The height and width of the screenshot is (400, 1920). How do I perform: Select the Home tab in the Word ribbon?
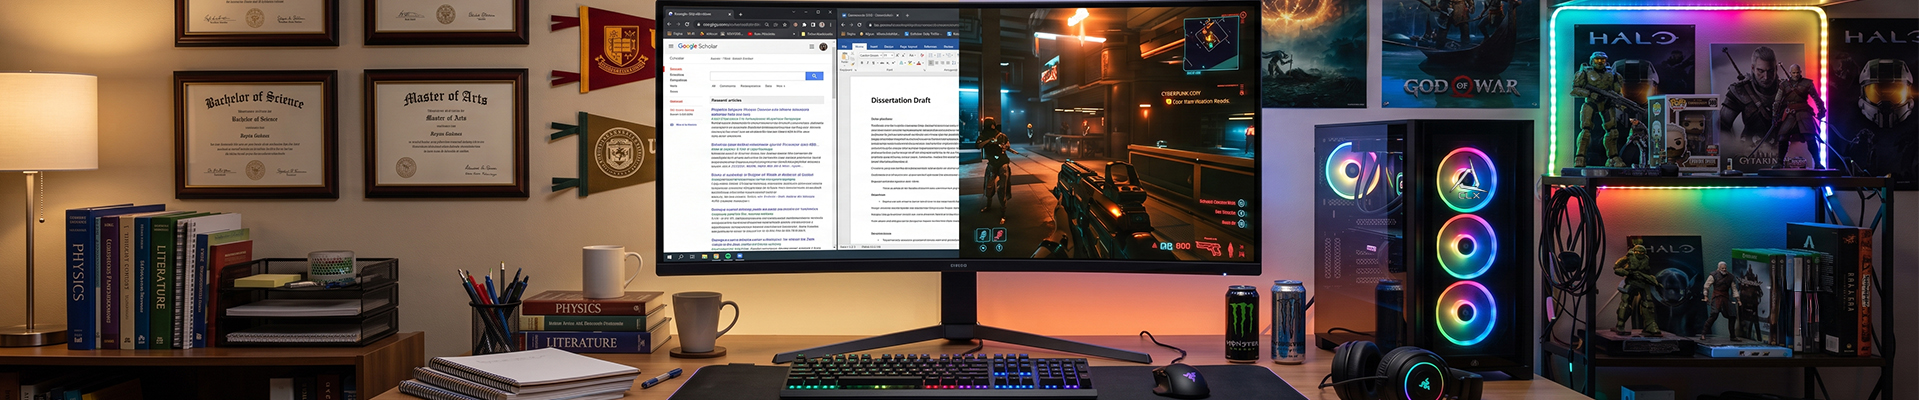859,46
